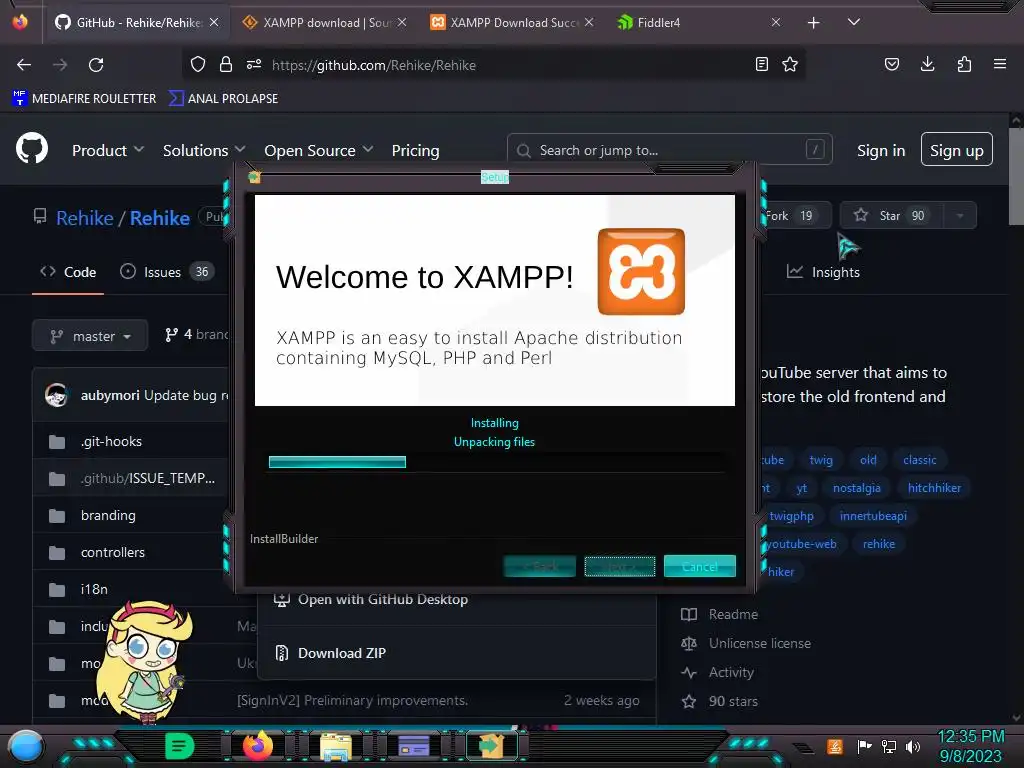Click the Cancel button in XAMPP setup
Screen dimensions: 1024x768
coord(699,566)
